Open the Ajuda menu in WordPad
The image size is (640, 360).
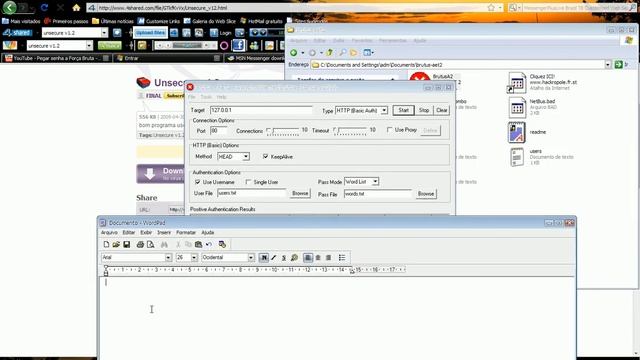click(x=208, y=232)
